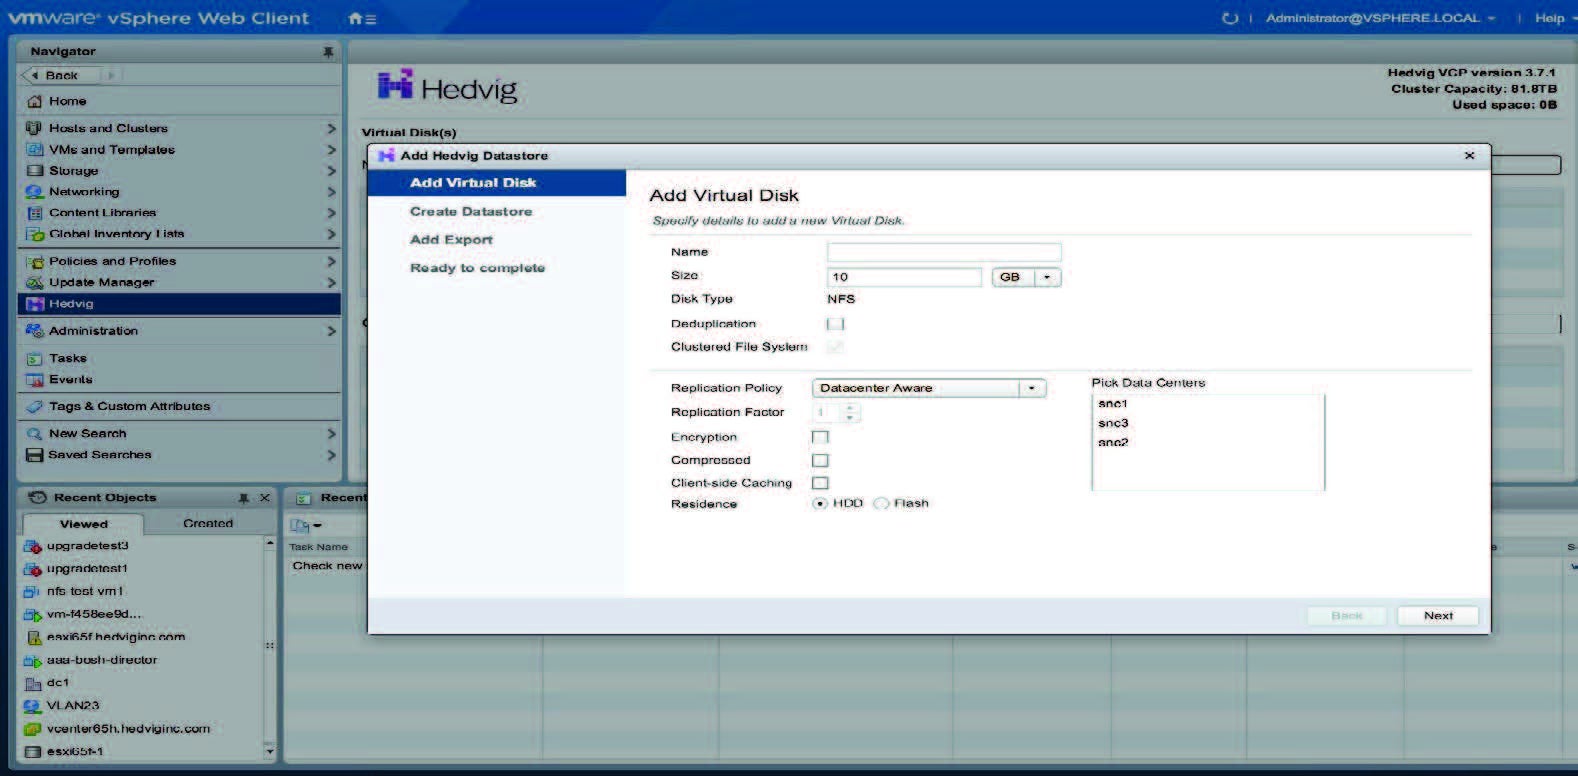1578x776 pixels.
Task: Click the Hosts and Clusters icon
Action: click(35, 128)
